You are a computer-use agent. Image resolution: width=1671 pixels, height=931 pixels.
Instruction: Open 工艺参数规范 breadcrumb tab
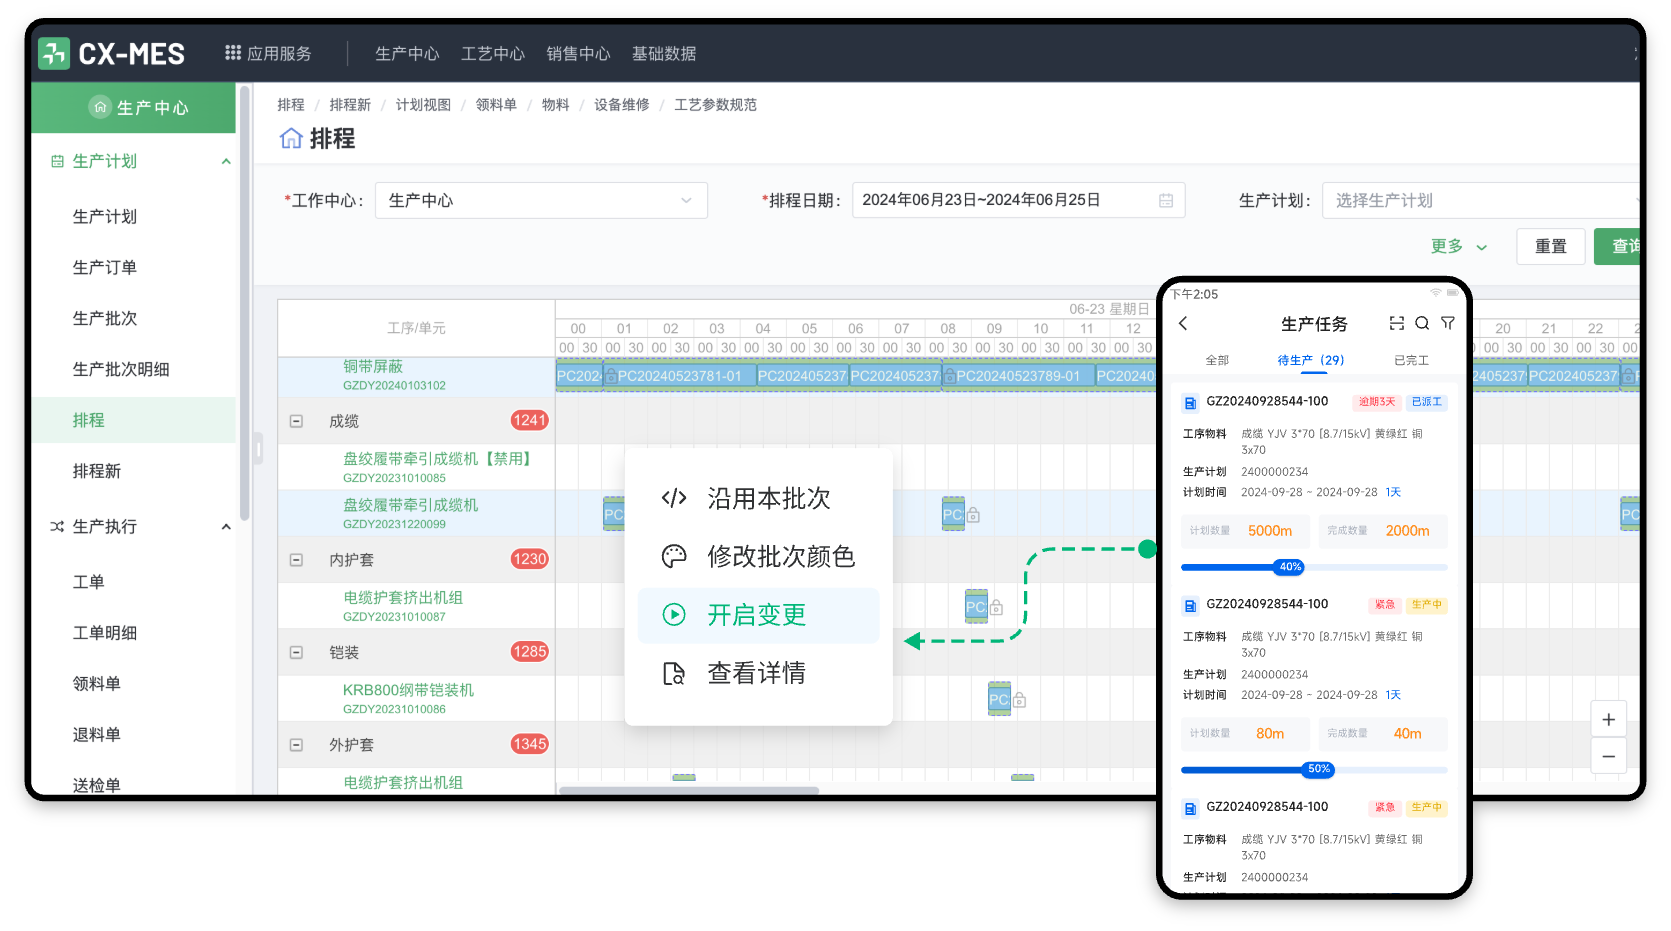[x=715, y=104]
